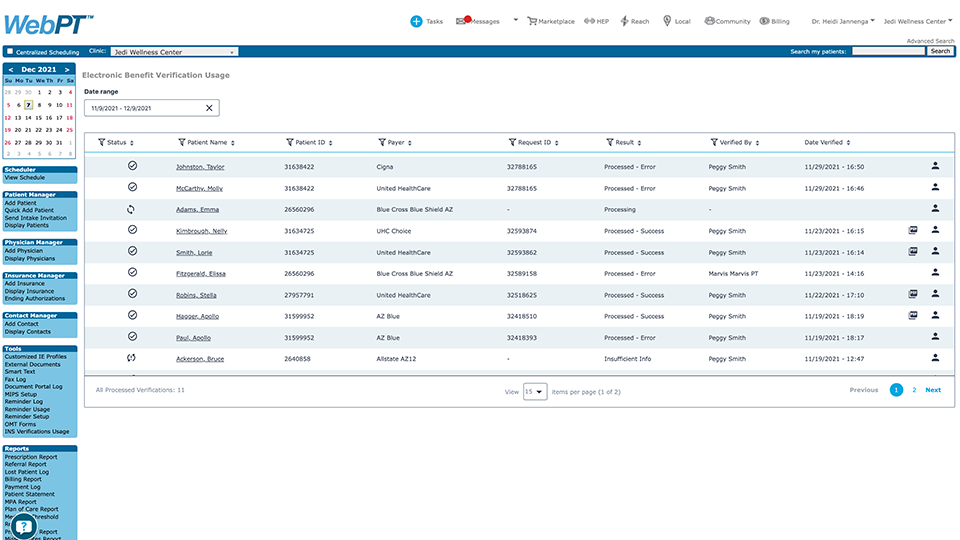Viewport: 960px width, 540px height.
Task: Clear the date range with X
Action: pos(209,108)
